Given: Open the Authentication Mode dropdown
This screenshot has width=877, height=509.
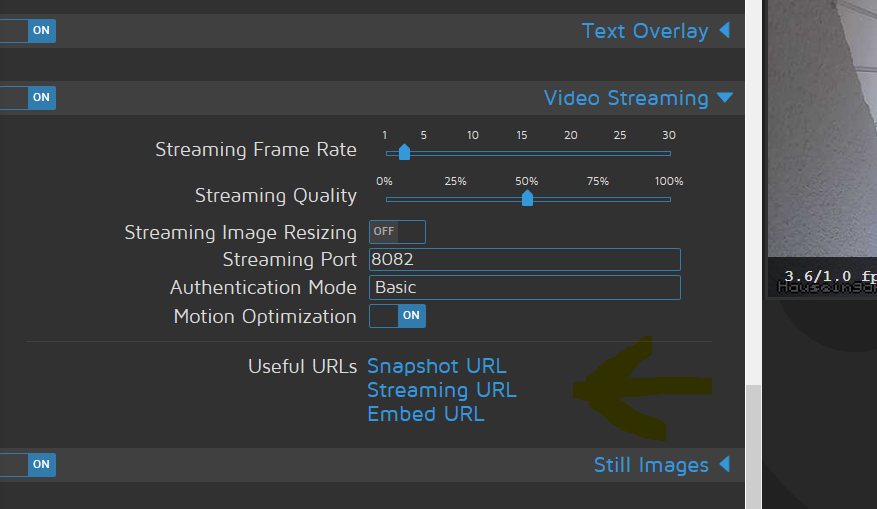Looking at the screenshot, I should (525, 288).
